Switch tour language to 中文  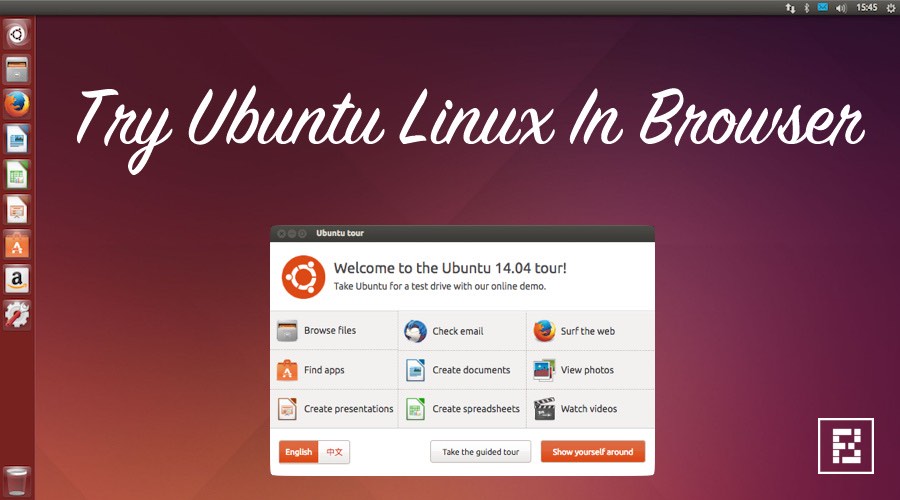(x=334, y=452)
